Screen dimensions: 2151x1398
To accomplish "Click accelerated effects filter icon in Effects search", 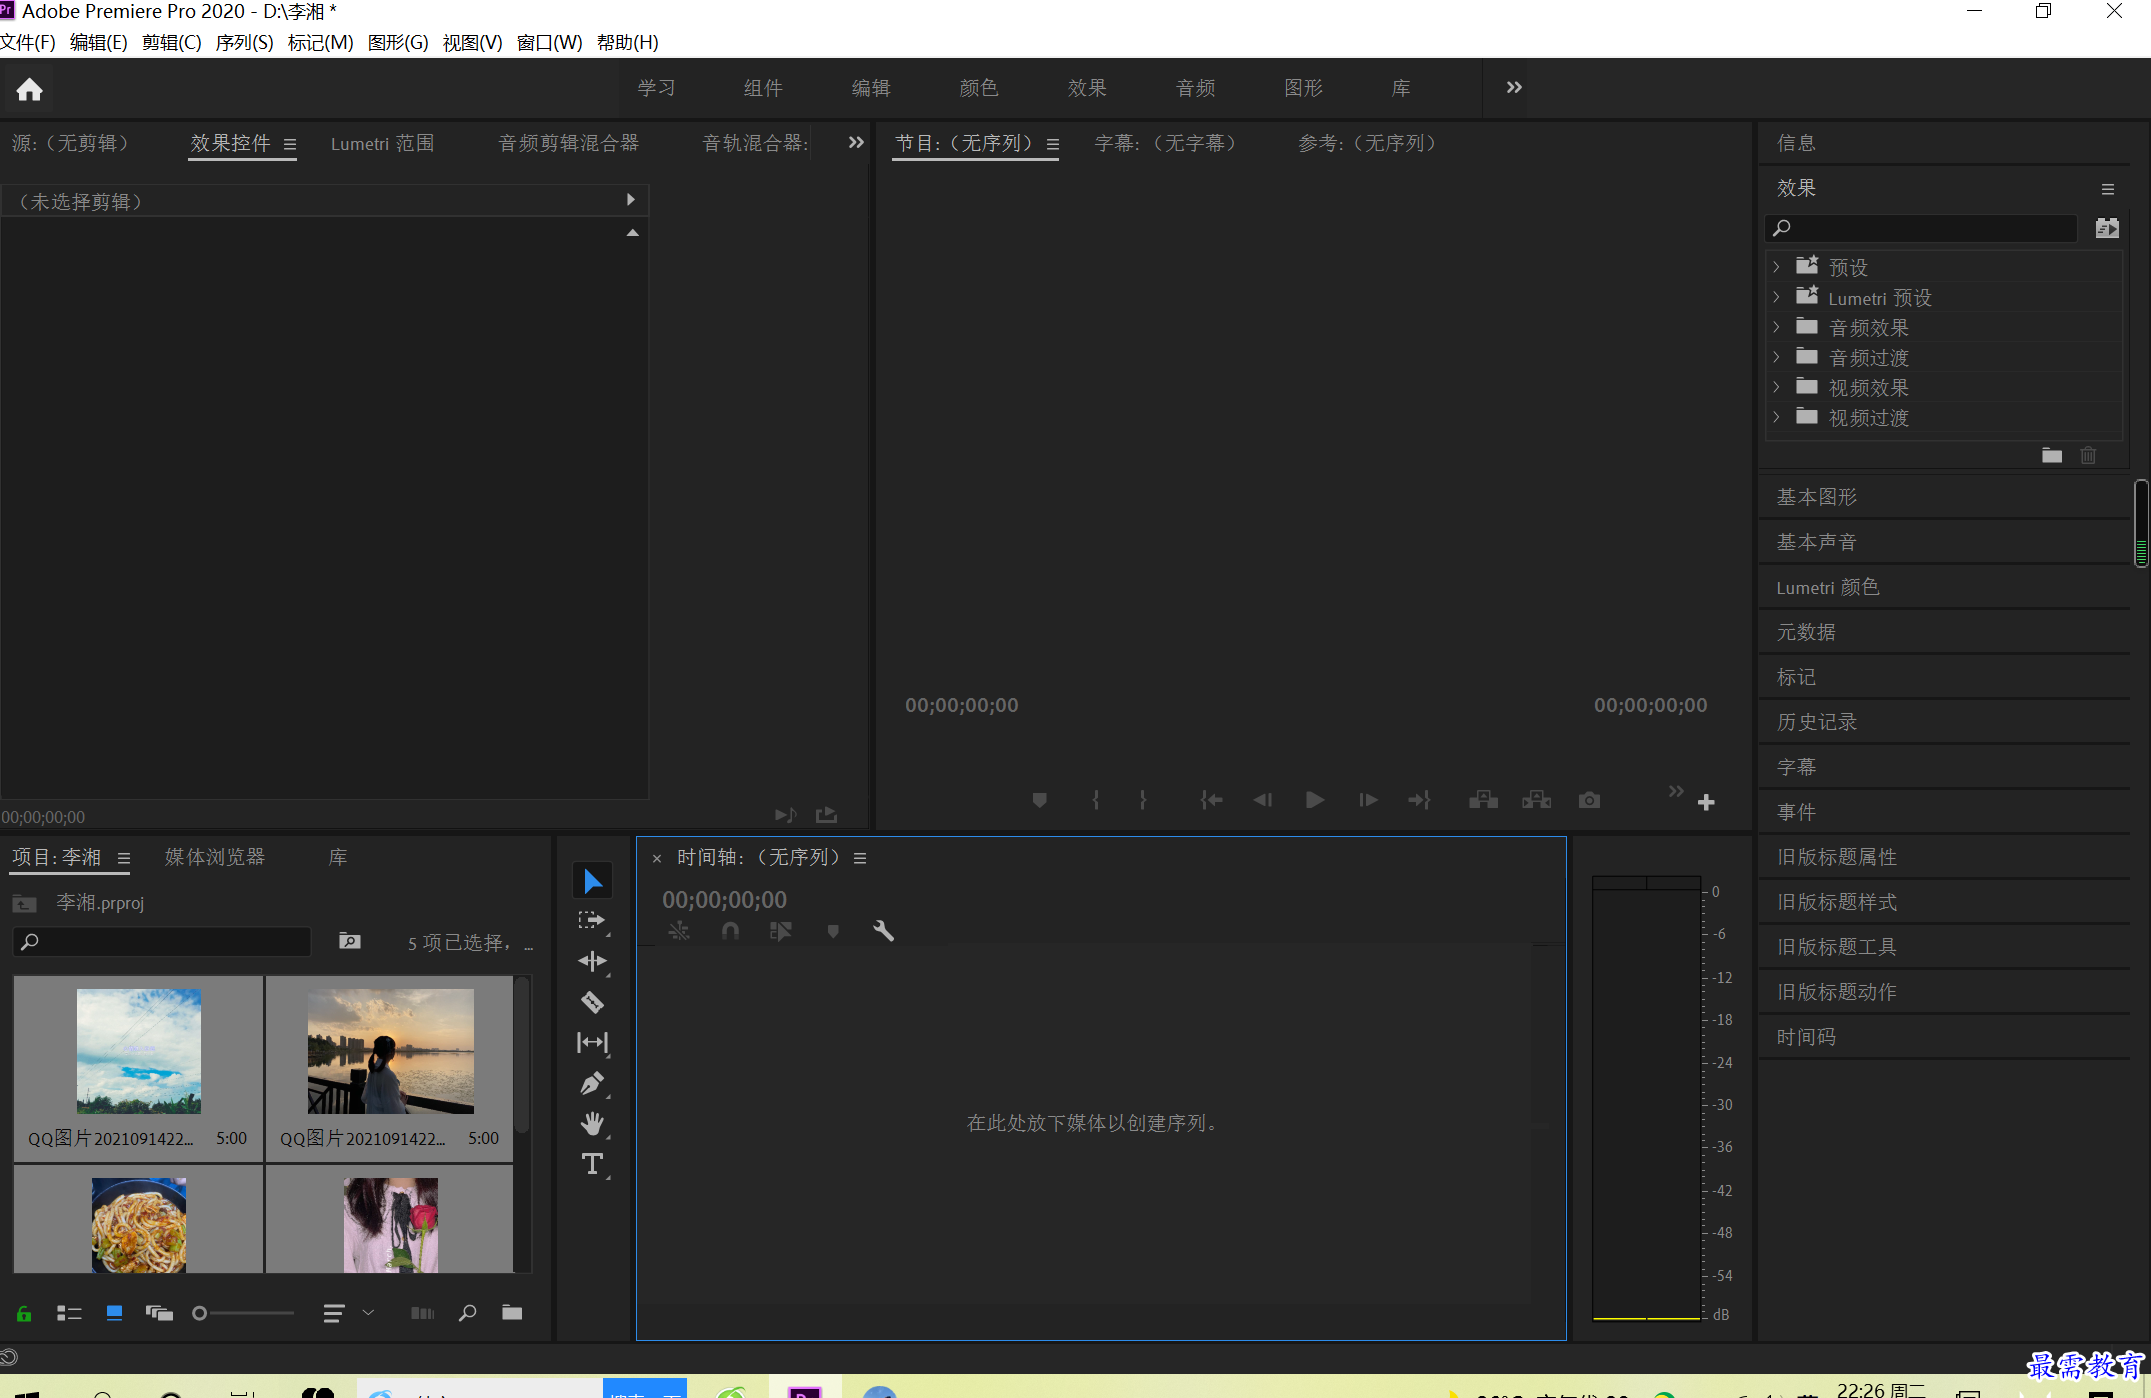I will tap(2107, 228).
